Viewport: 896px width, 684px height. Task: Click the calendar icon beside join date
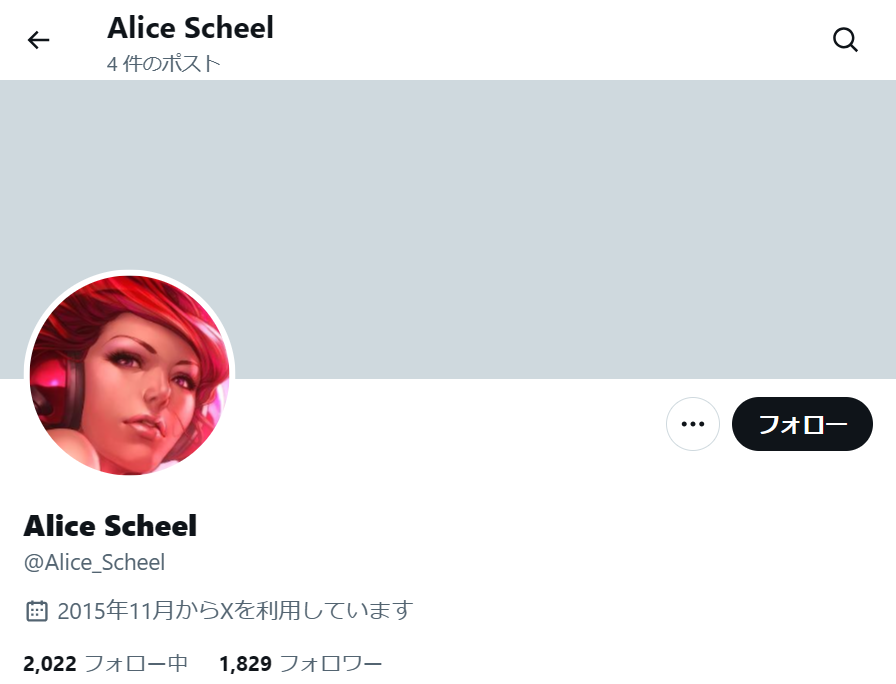37,611
